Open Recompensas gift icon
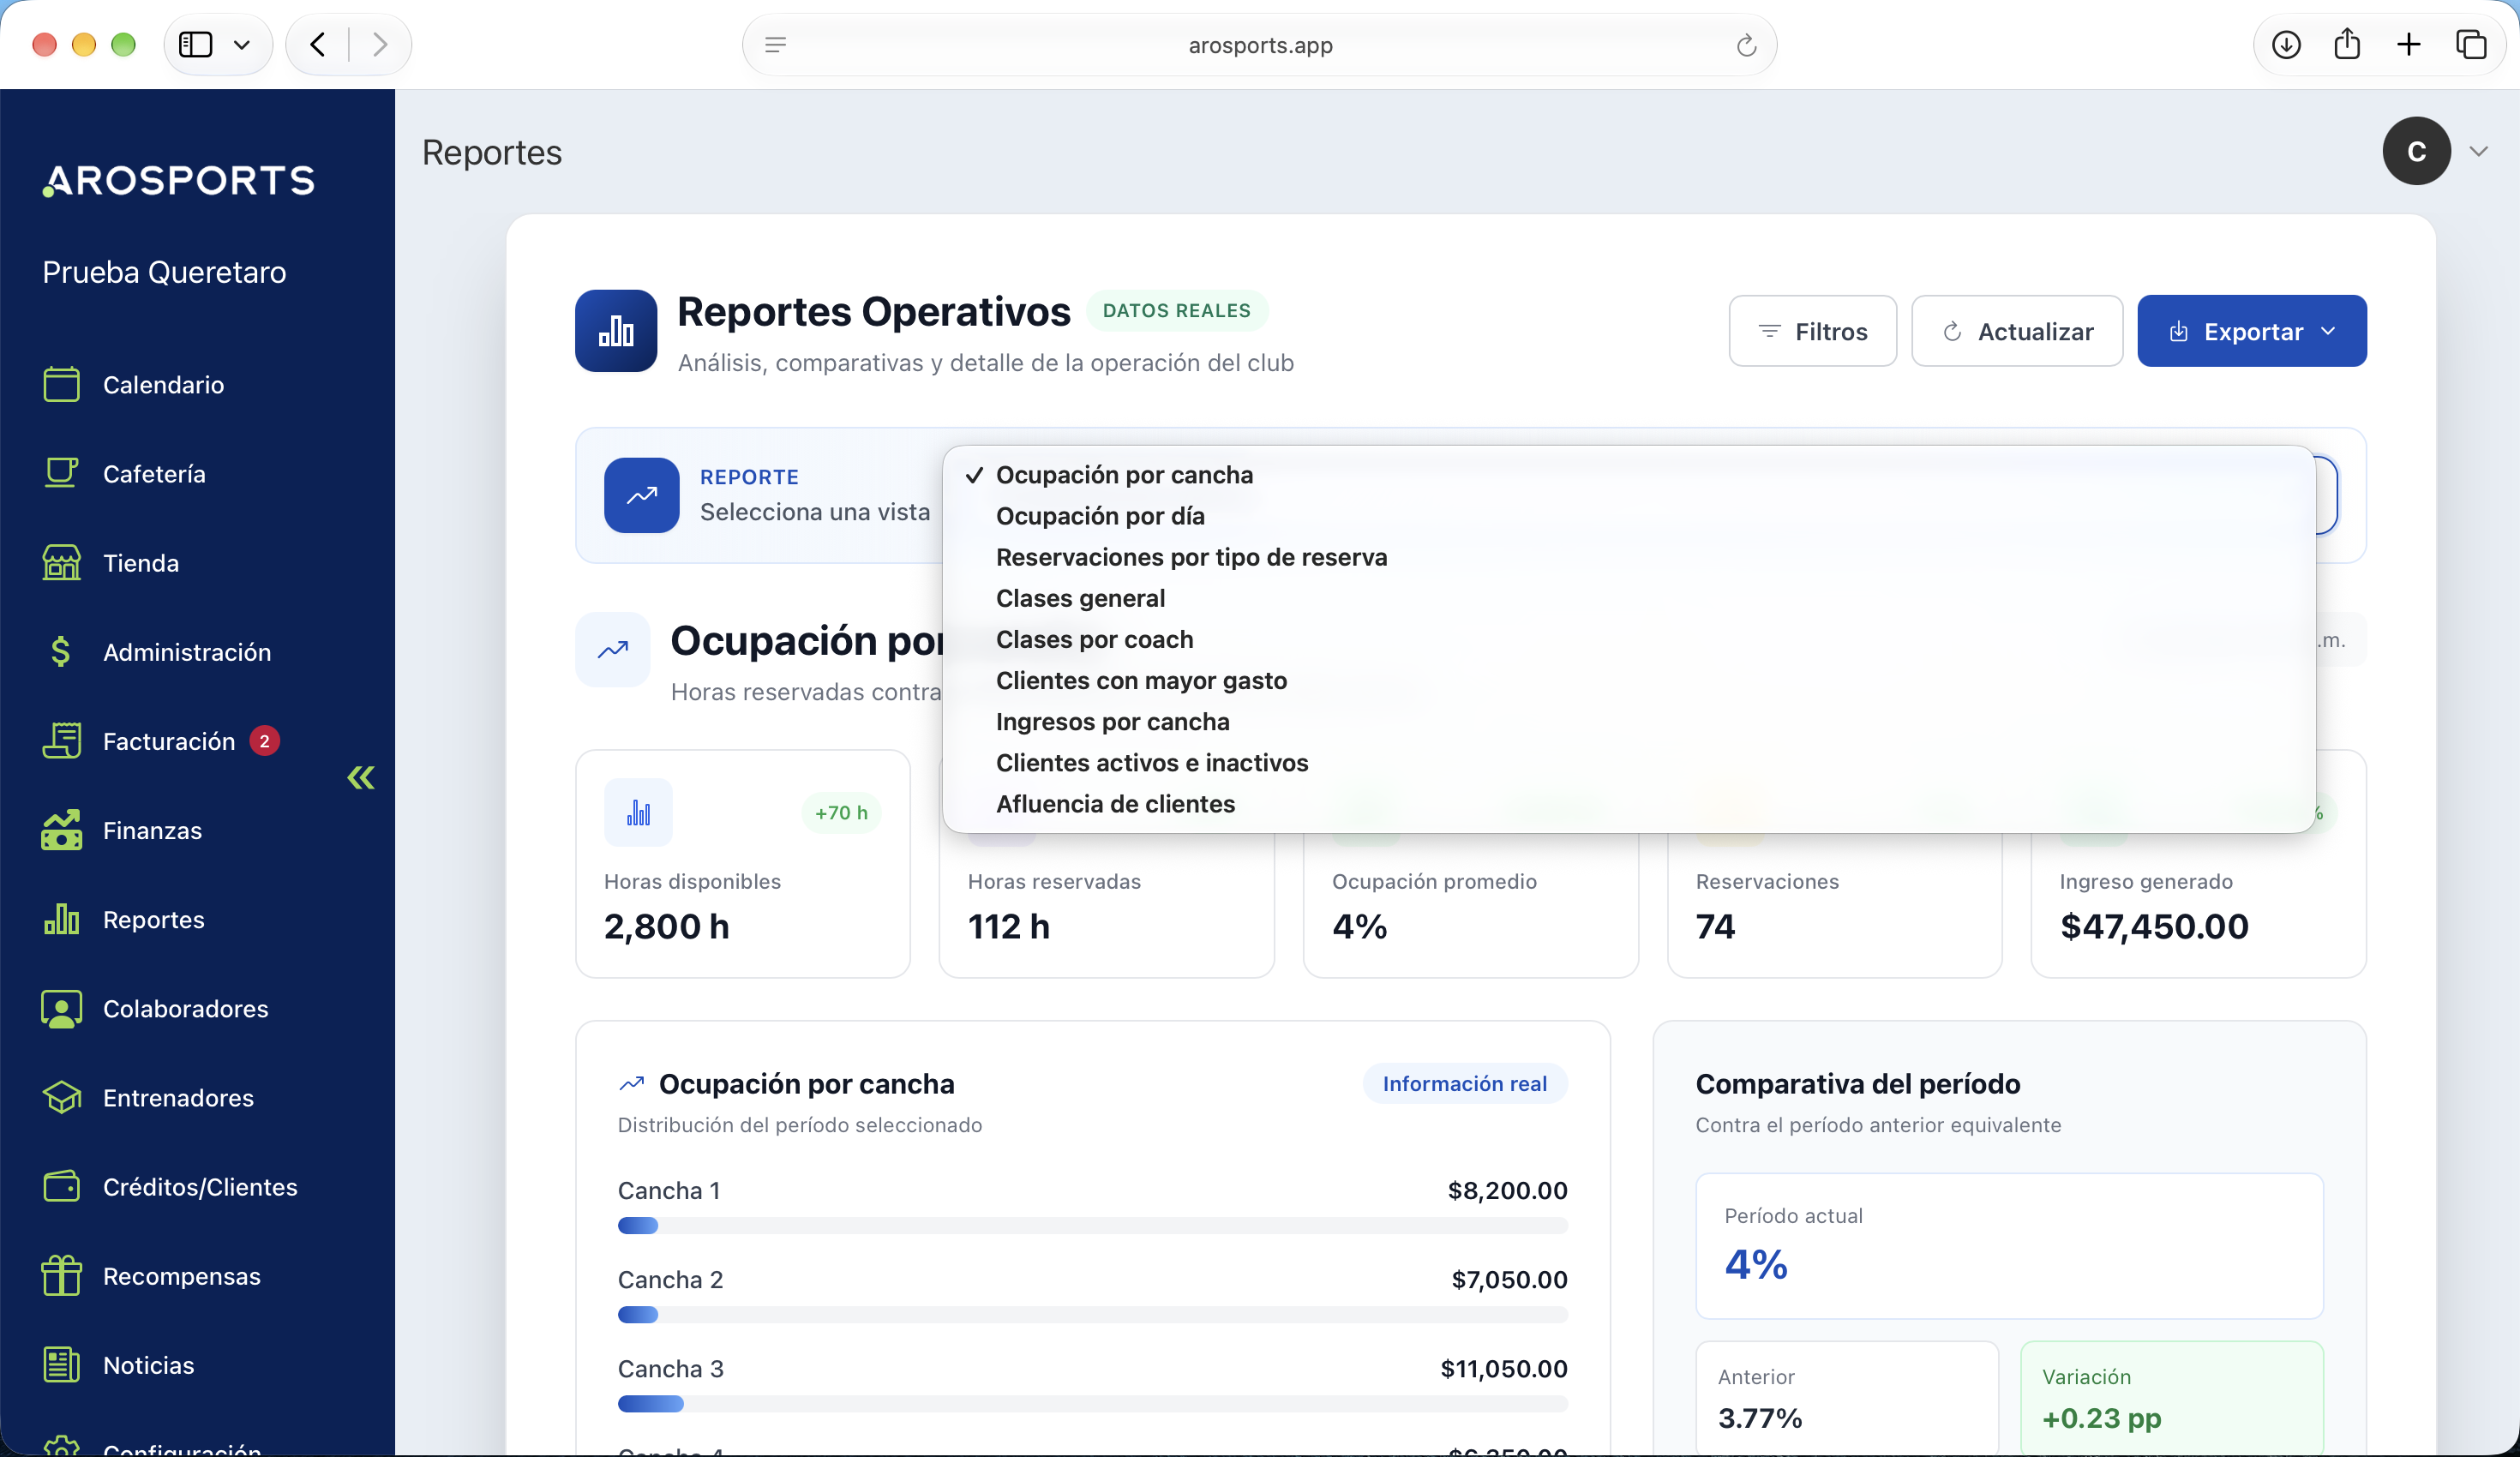2520x1457 pixels. 62,1275
